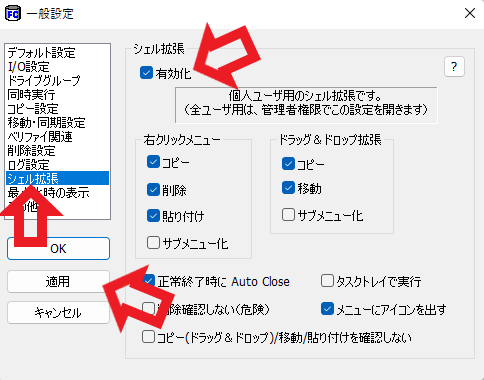Select ログ設定 in the settings list

(58, 165)
